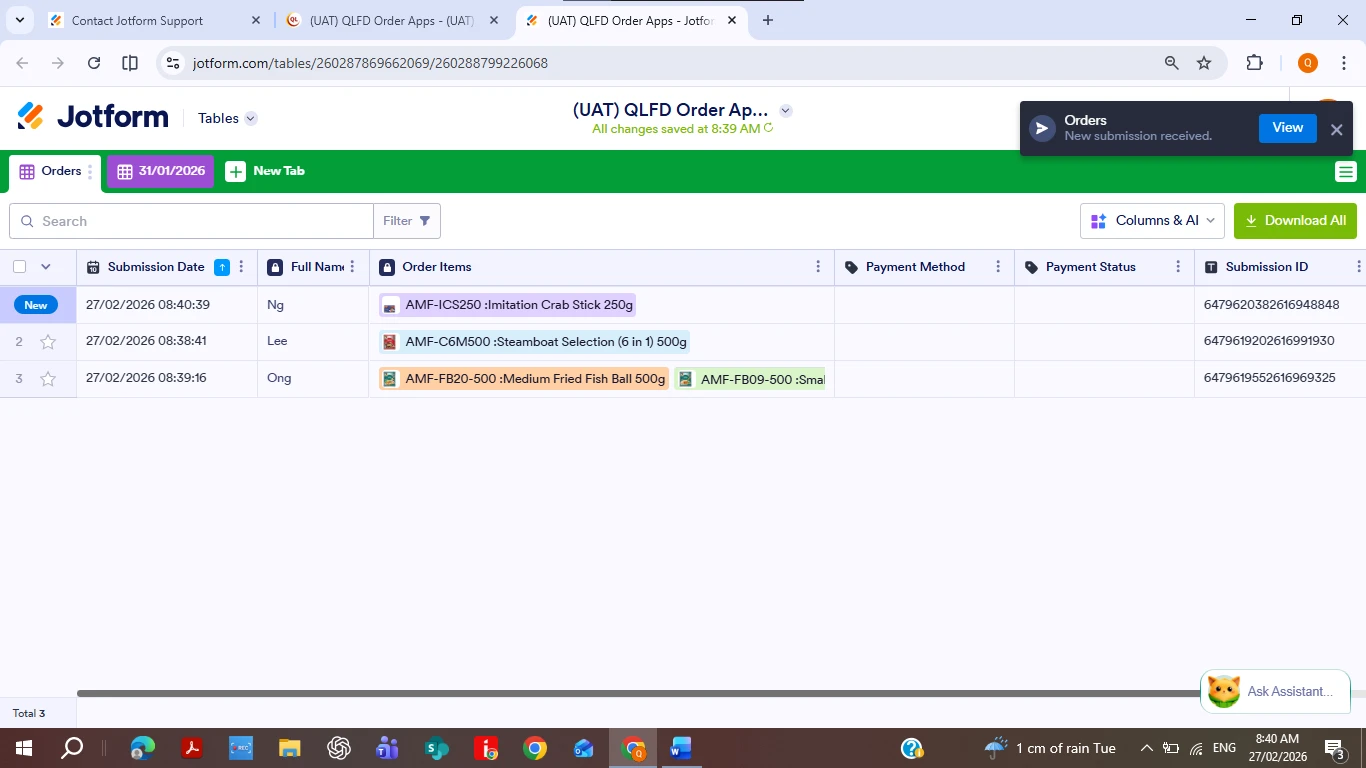Click View on the new submission notification

pyautogui.click(x=1287, y=127)
